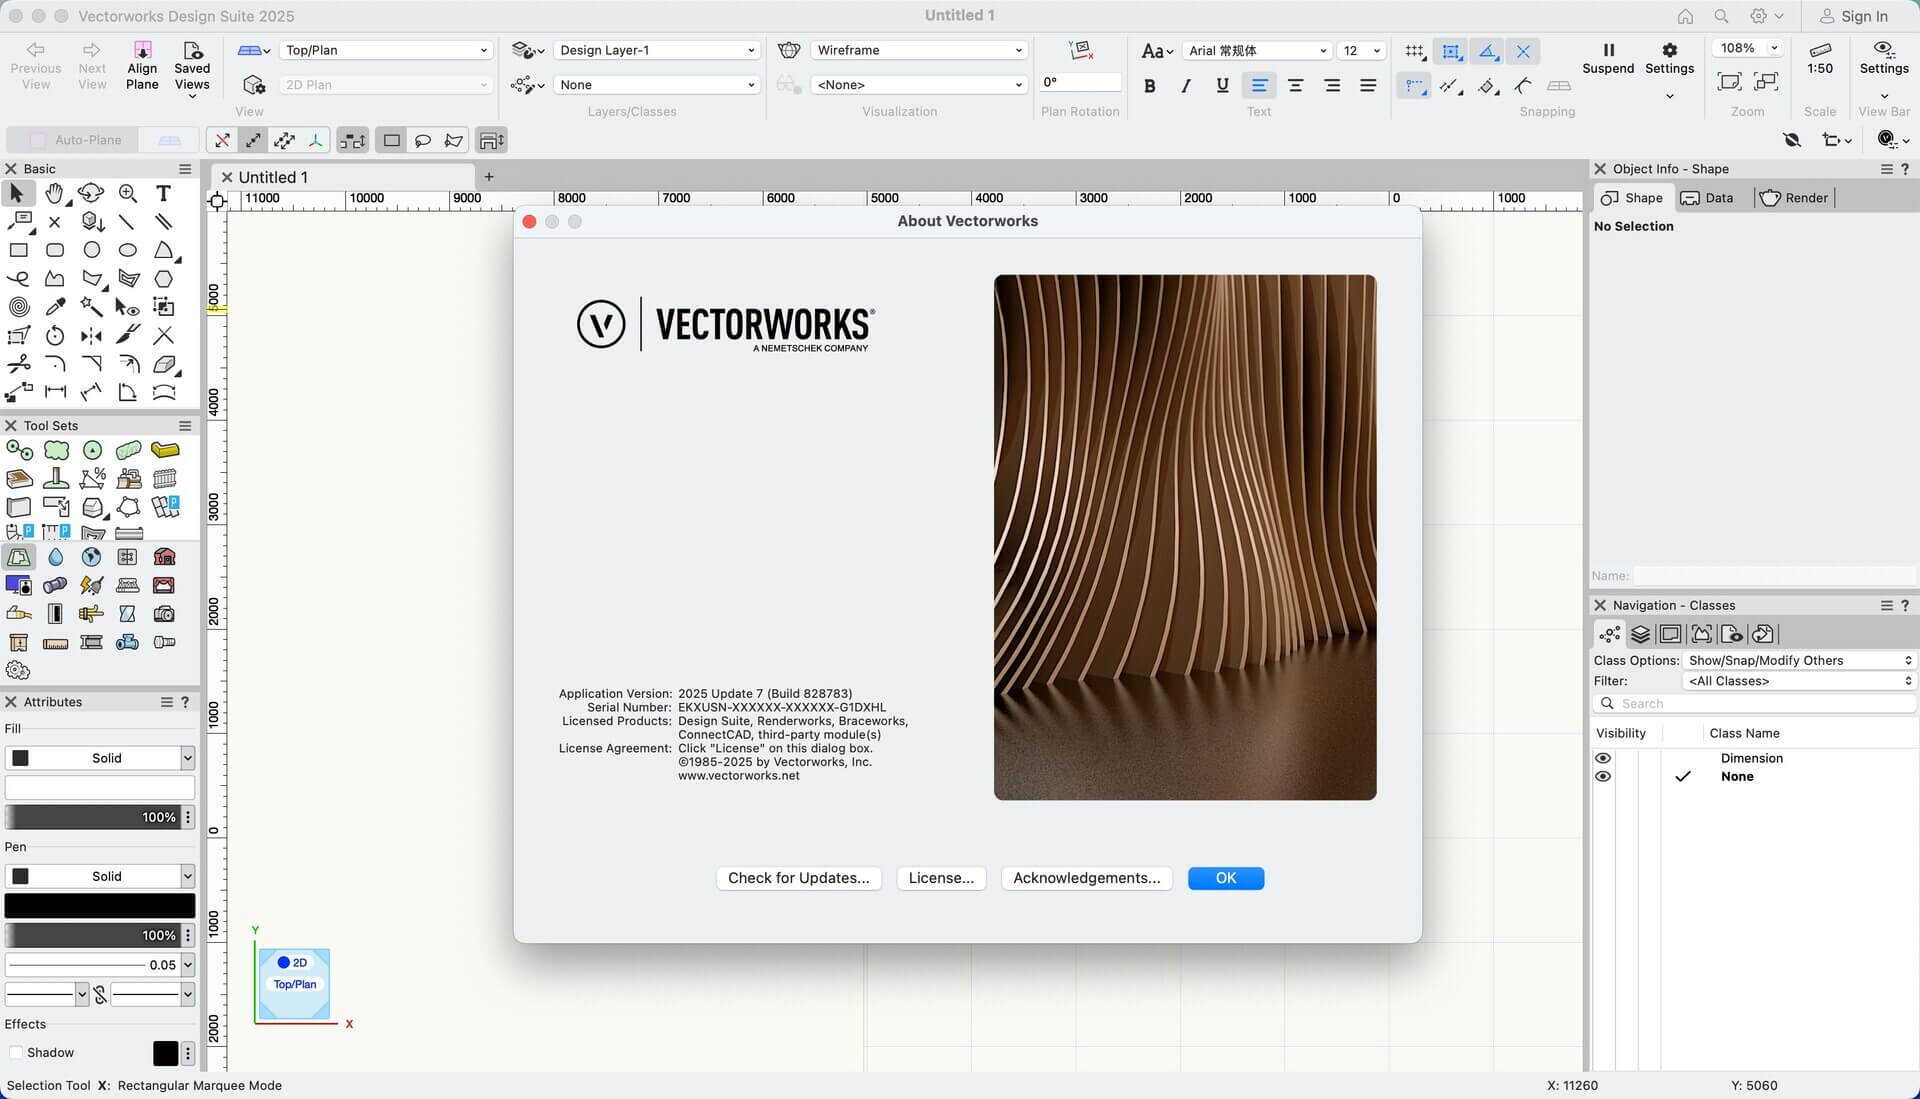Click the black Pen color swatch
1920x1099 pixels.
99,905
